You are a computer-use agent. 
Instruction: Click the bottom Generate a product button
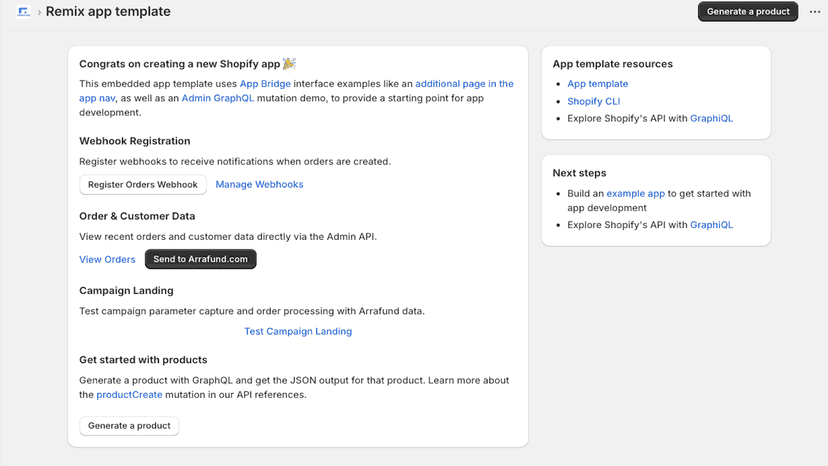[x=129, y=426]
